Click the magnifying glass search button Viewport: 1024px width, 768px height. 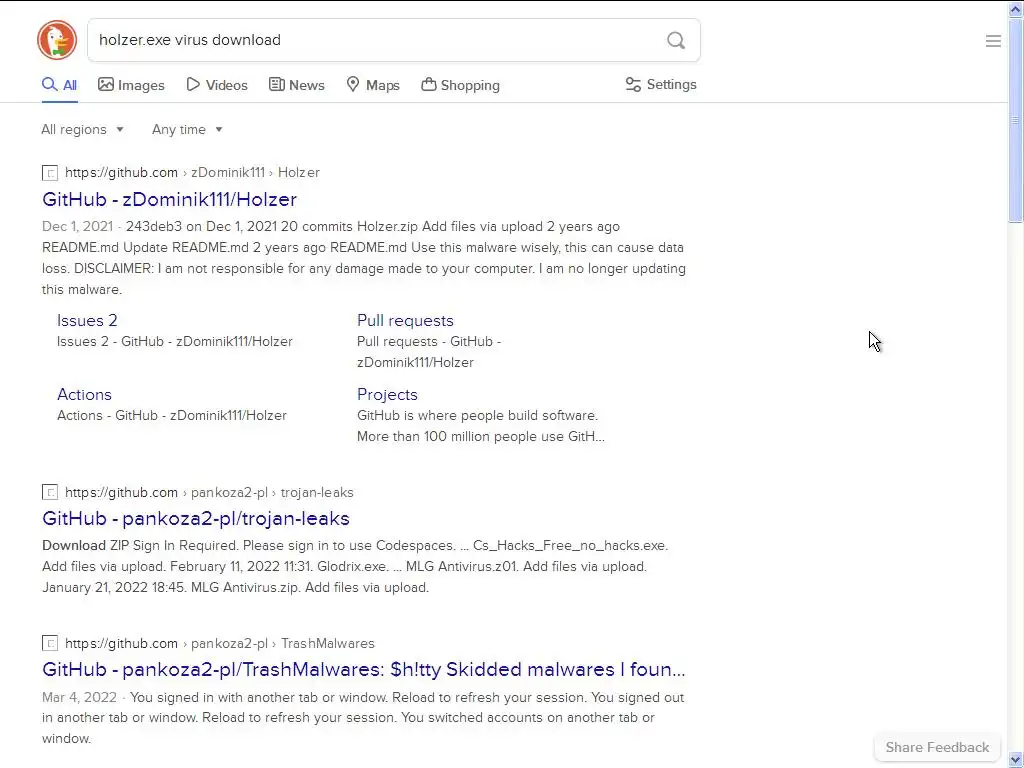676,40
